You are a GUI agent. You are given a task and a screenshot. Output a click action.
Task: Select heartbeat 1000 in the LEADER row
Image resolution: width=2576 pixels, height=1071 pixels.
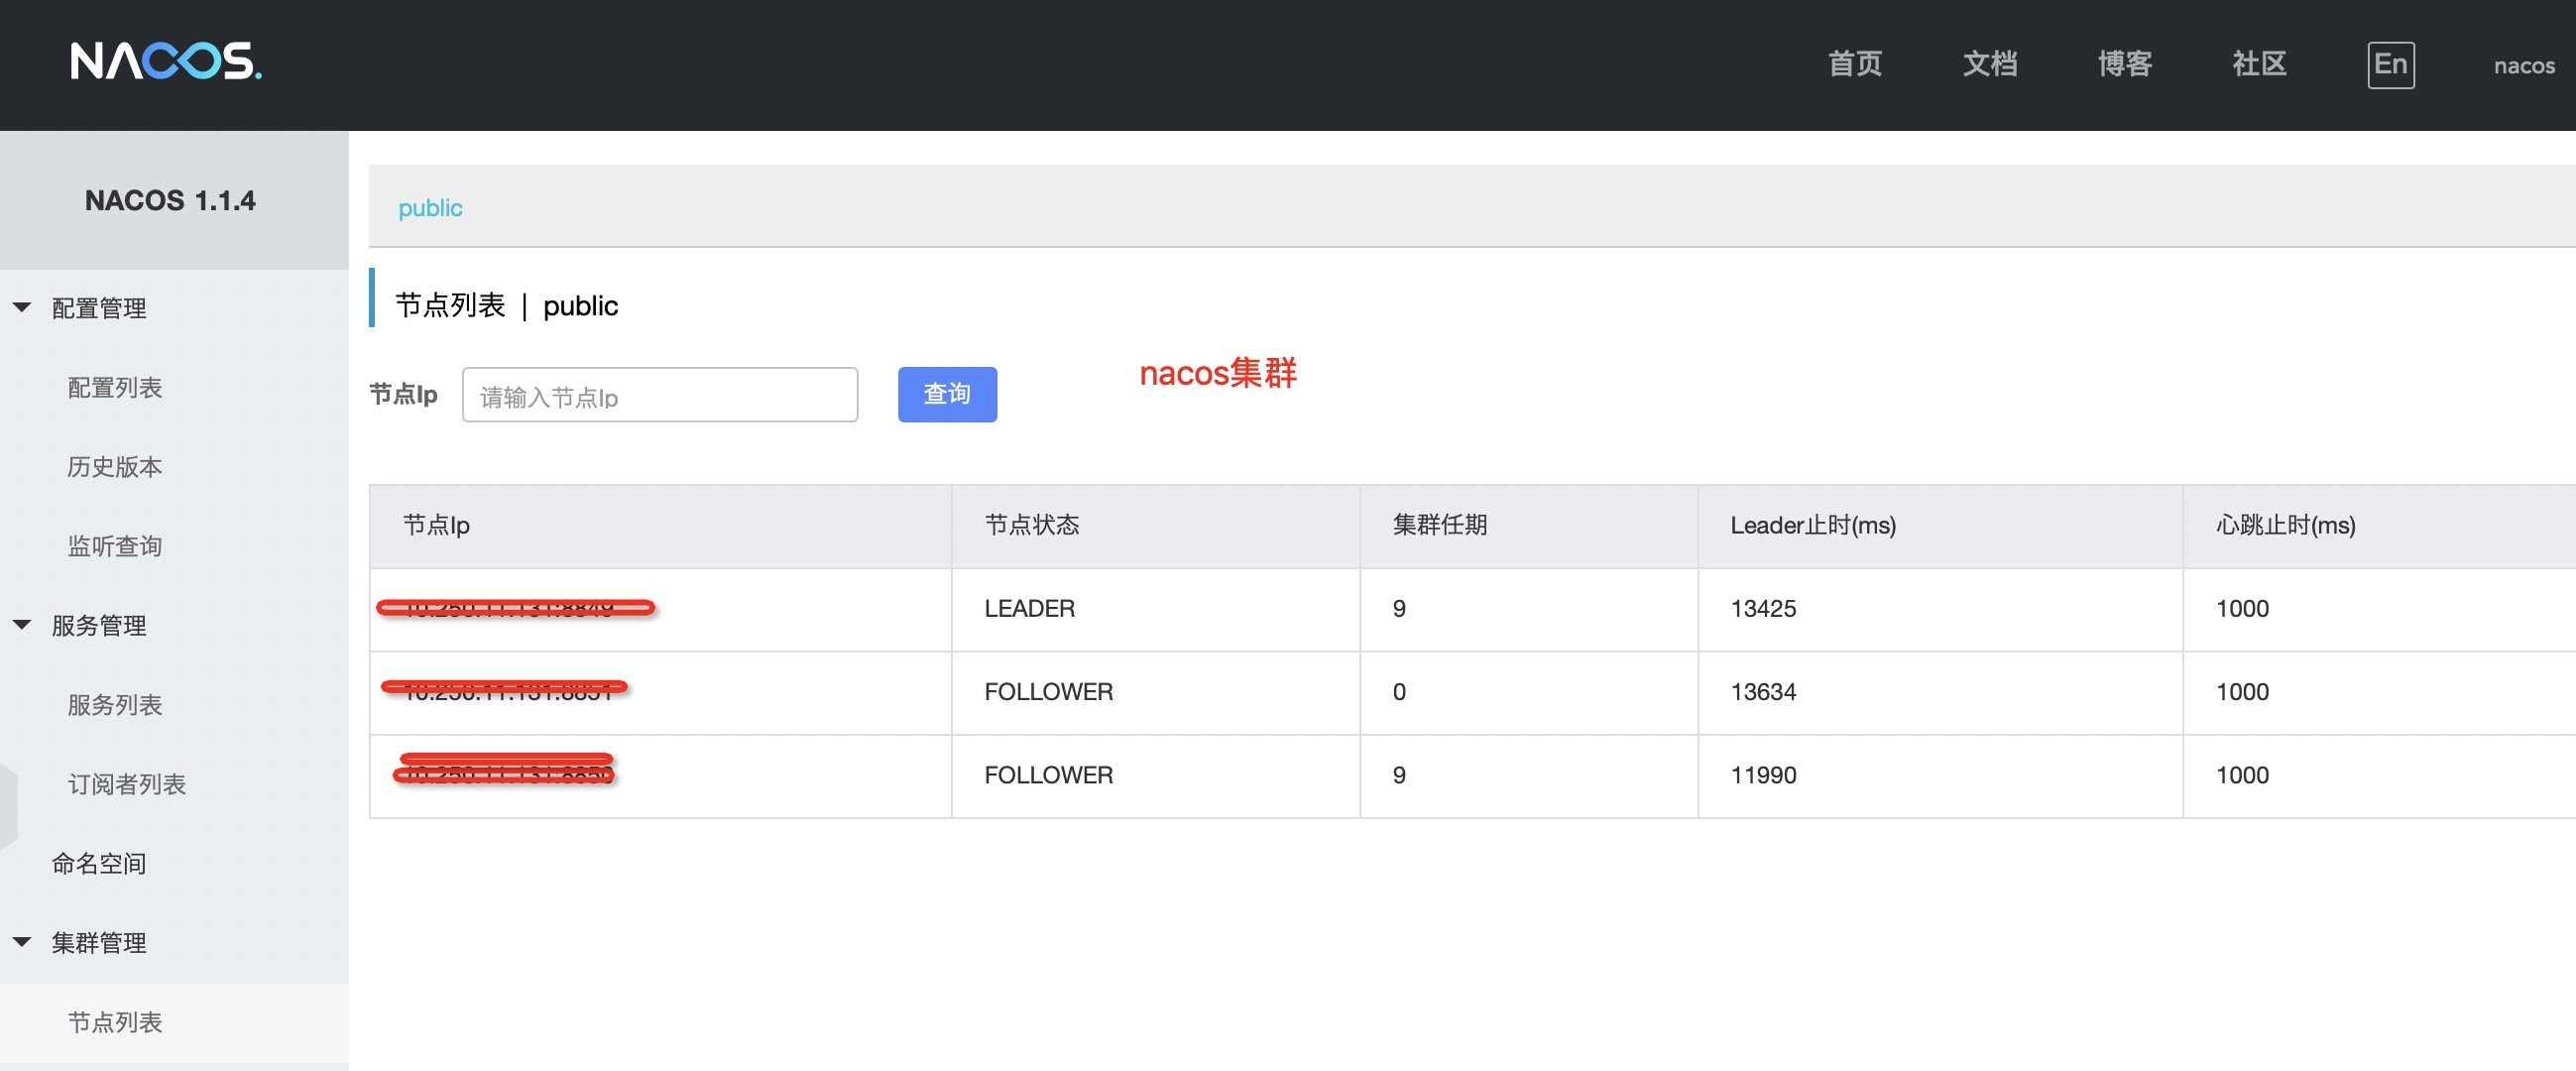2242,608
